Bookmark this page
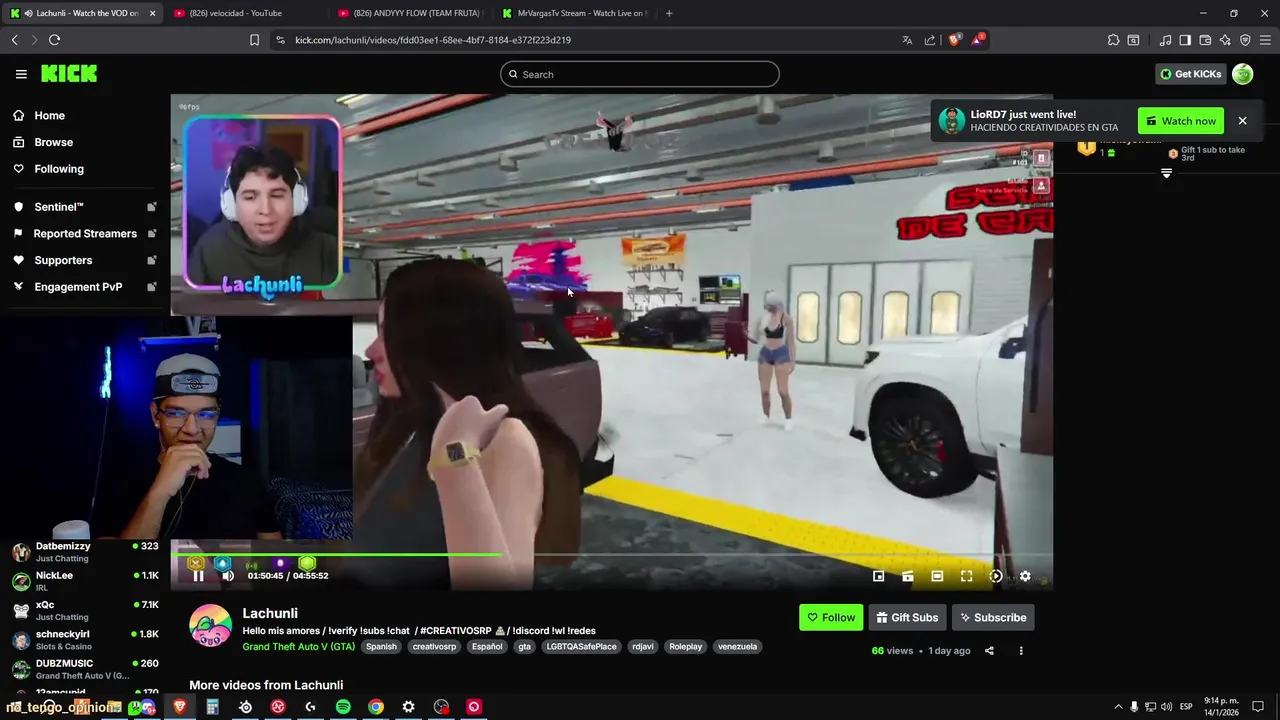Screen dimensions: 1280x720 [254, 40]
